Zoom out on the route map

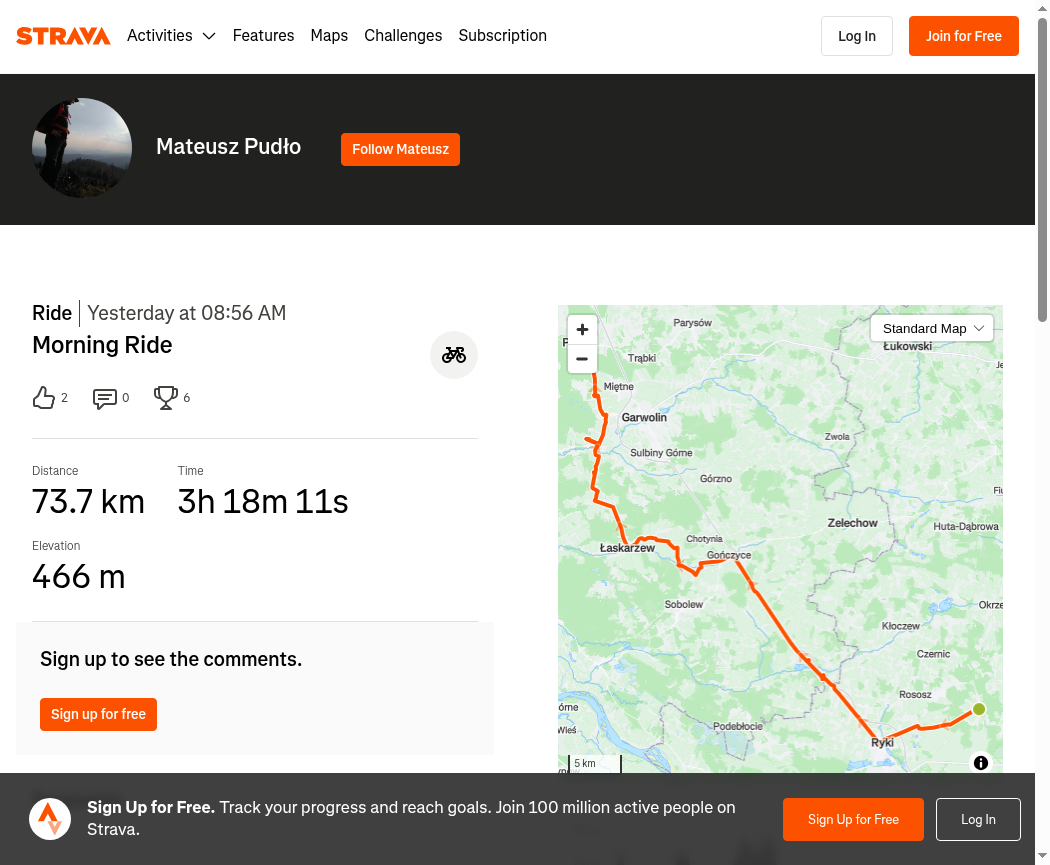click(x=583, y=359)
